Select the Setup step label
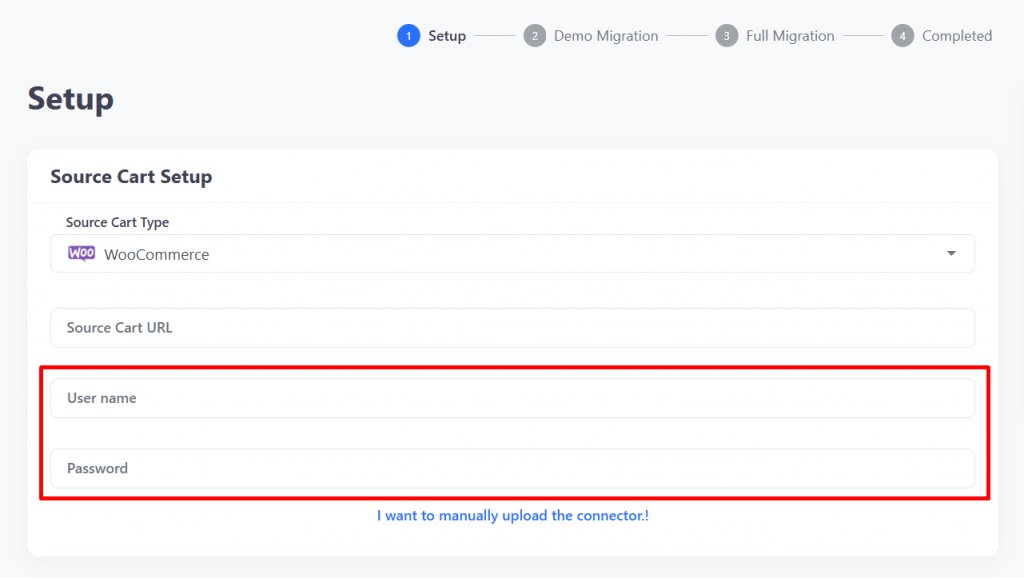Screen dimensions: 1024x578 pyautogui.click(x=447, y=36)
